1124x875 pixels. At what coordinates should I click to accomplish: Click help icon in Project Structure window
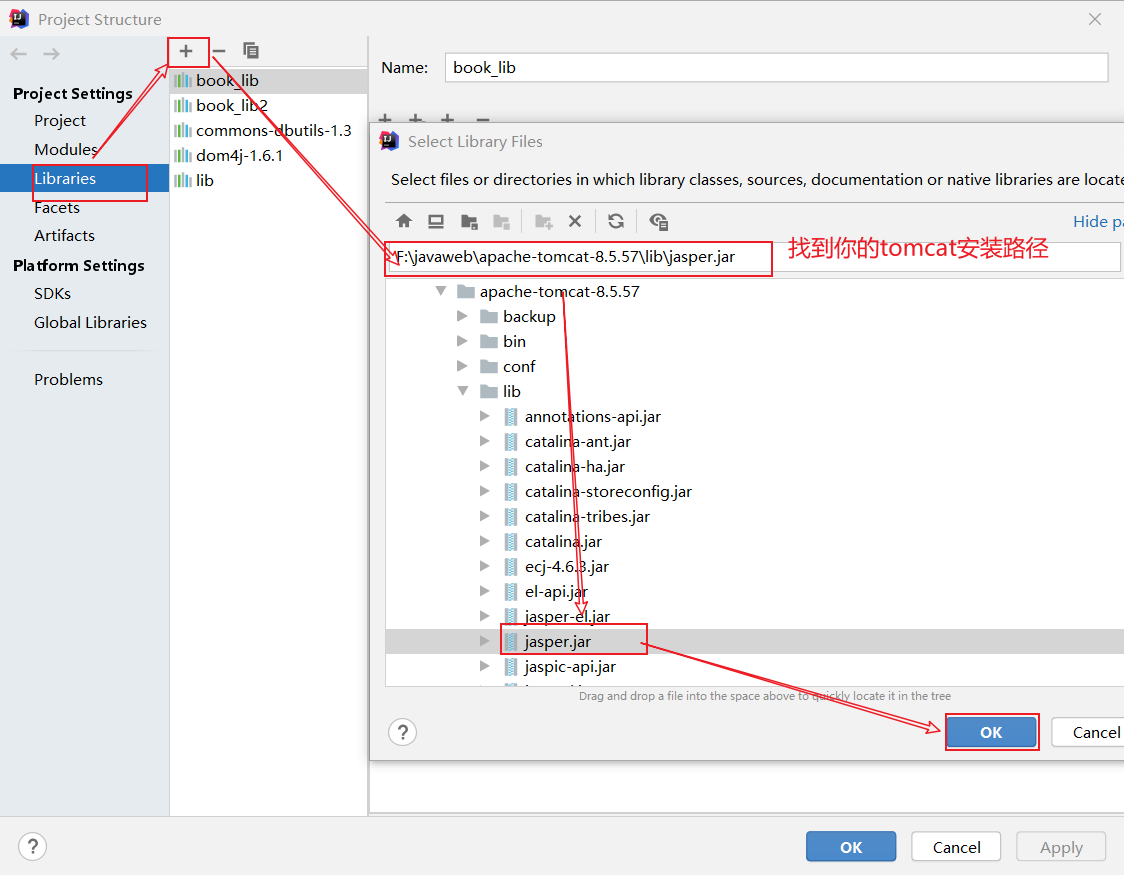coord(32,846)
